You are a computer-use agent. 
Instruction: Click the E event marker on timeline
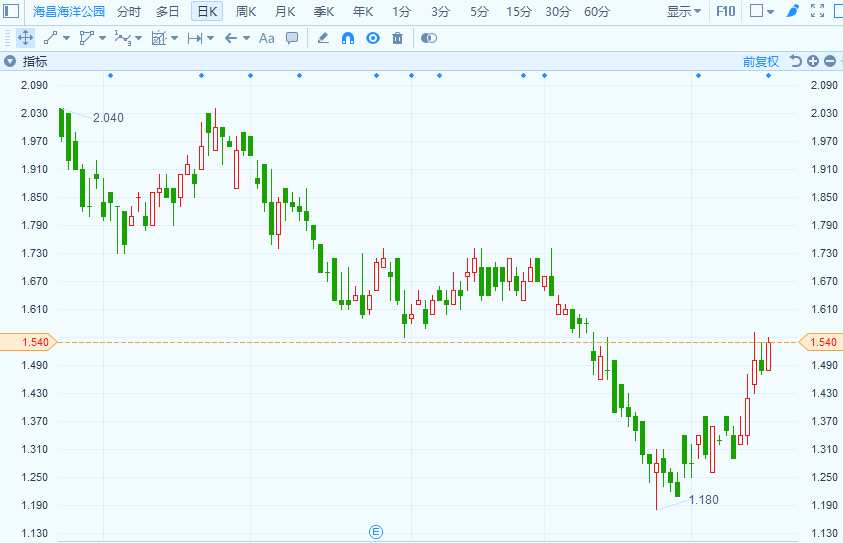tap(376, 532)
